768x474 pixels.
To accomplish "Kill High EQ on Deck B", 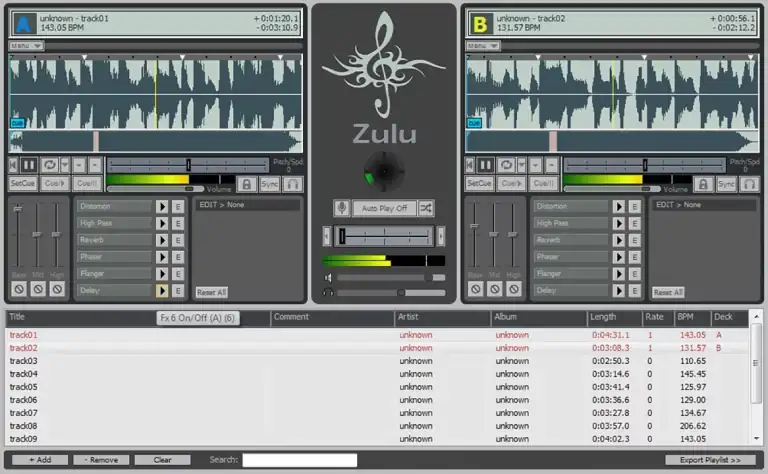I will 513,289.
